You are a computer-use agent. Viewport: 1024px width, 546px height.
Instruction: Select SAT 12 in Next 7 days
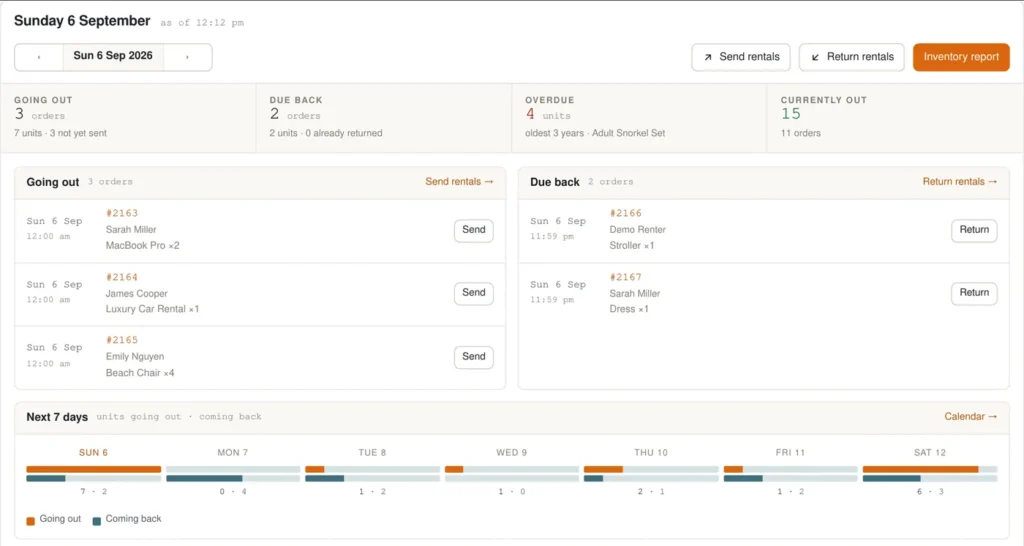930,453
